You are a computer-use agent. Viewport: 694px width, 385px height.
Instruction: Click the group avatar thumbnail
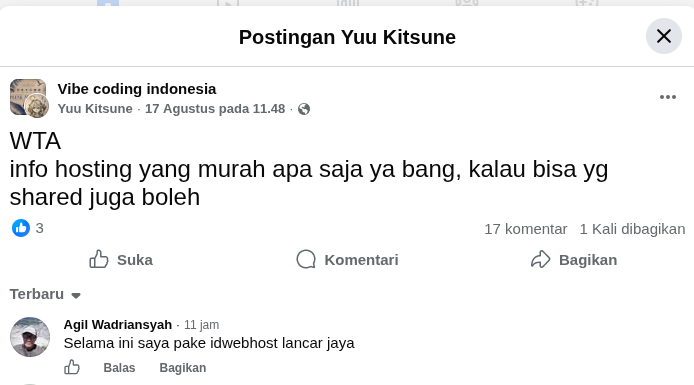tap(27, 95)
